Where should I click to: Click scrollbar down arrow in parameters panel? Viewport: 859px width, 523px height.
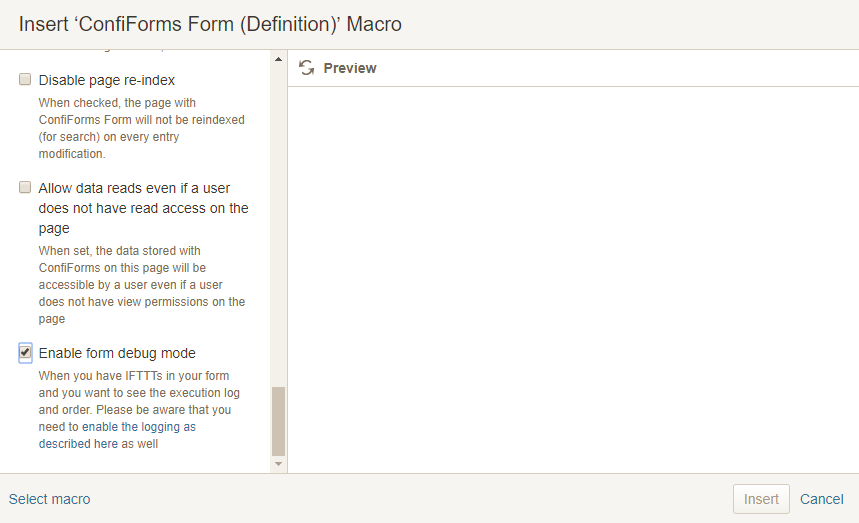coord(278,464)
